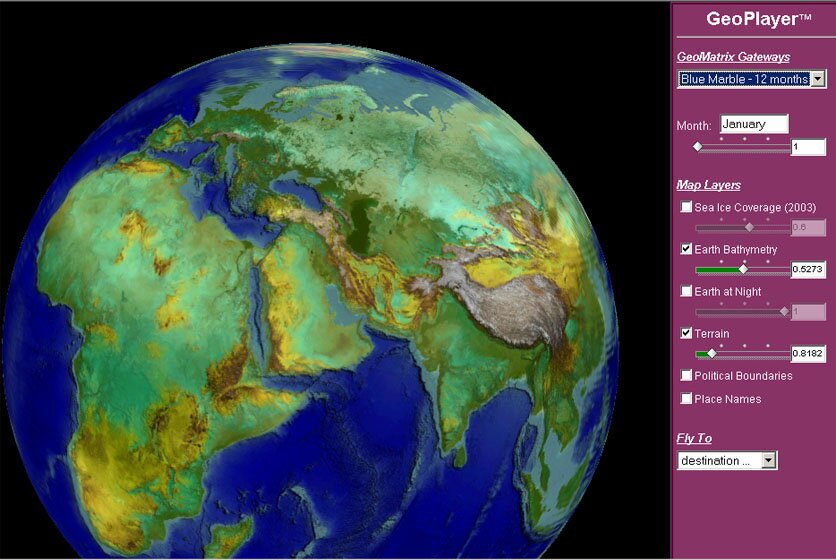Click the GeoPlayer title text

coord(758,19)
